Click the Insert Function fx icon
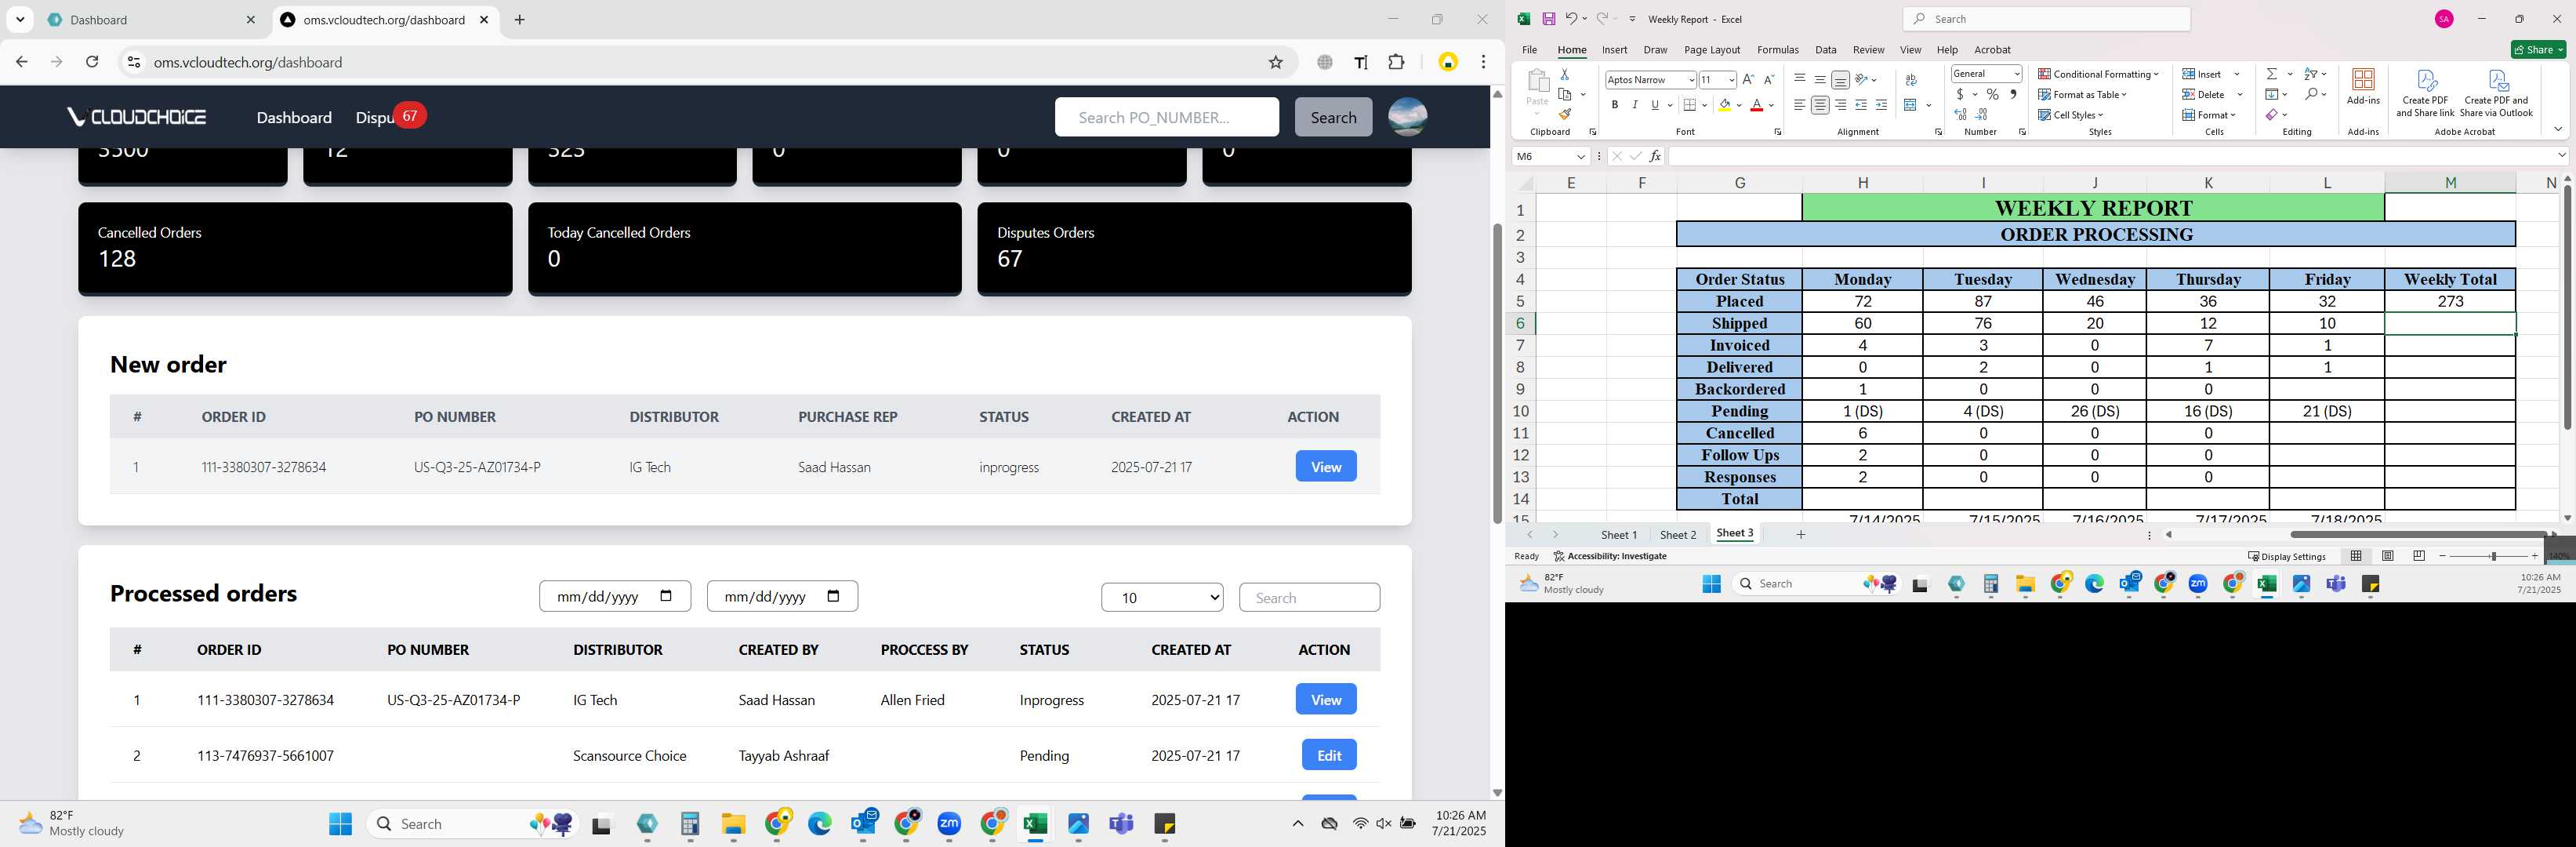The image size is (2576, 847). point(1655,156)
